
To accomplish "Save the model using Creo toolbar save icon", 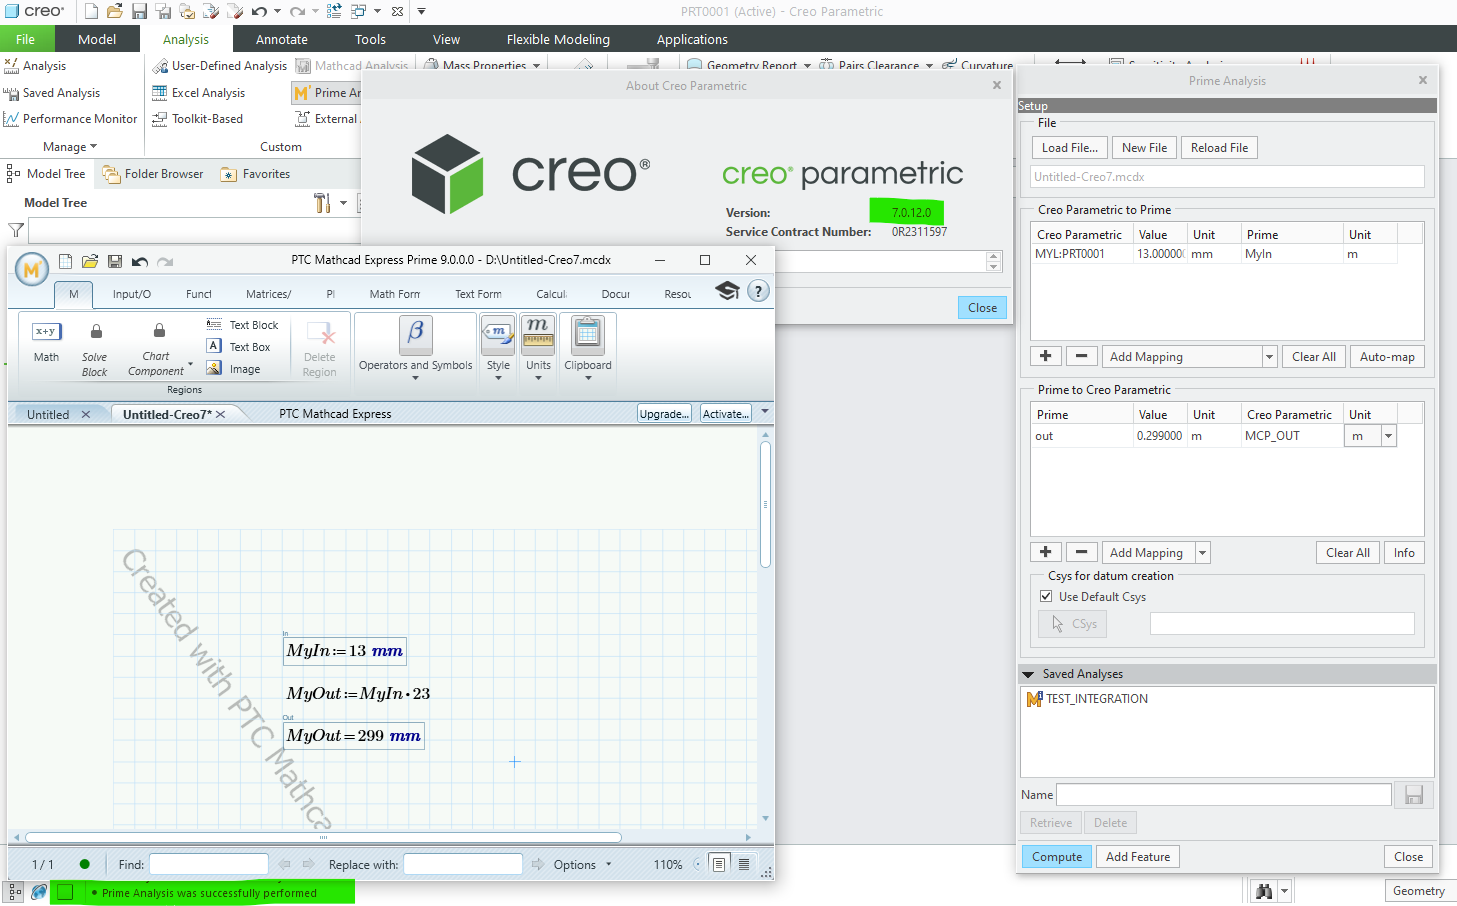I will coord(139,11).
